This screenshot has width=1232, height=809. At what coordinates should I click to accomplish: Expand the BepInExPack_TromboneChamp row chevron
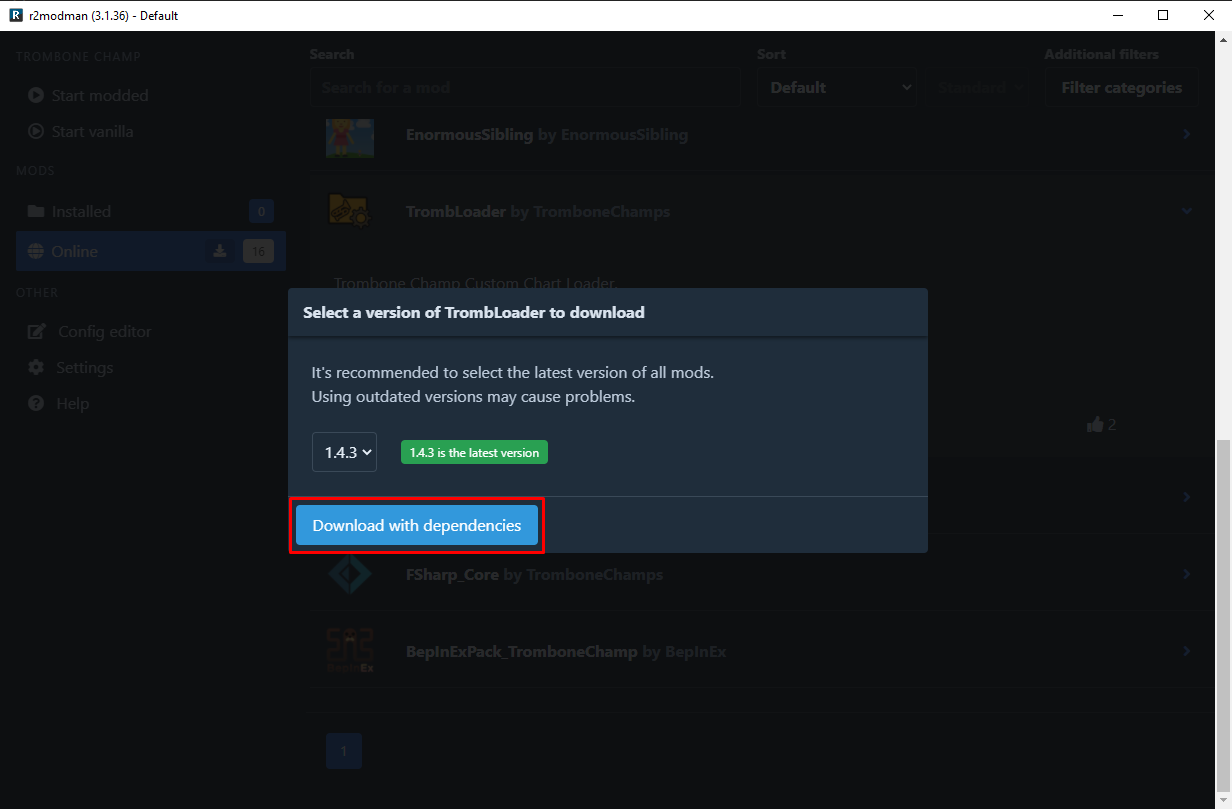[1187, 651]
